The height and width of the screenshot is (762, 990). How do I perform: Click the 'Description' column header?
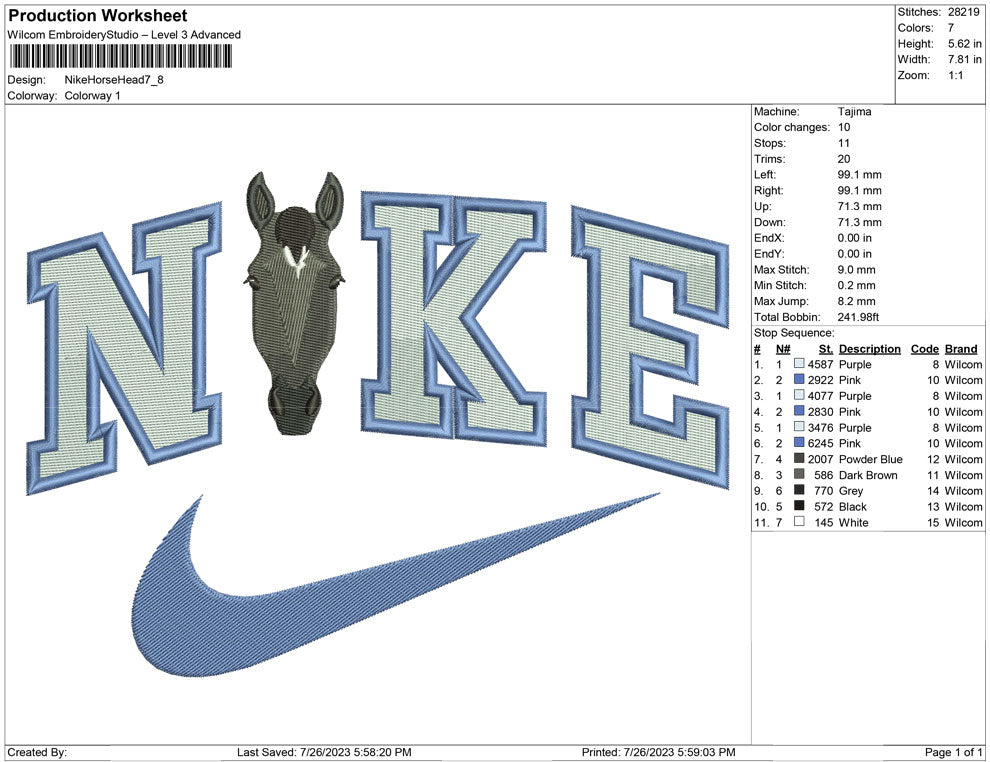pos(869,349)
